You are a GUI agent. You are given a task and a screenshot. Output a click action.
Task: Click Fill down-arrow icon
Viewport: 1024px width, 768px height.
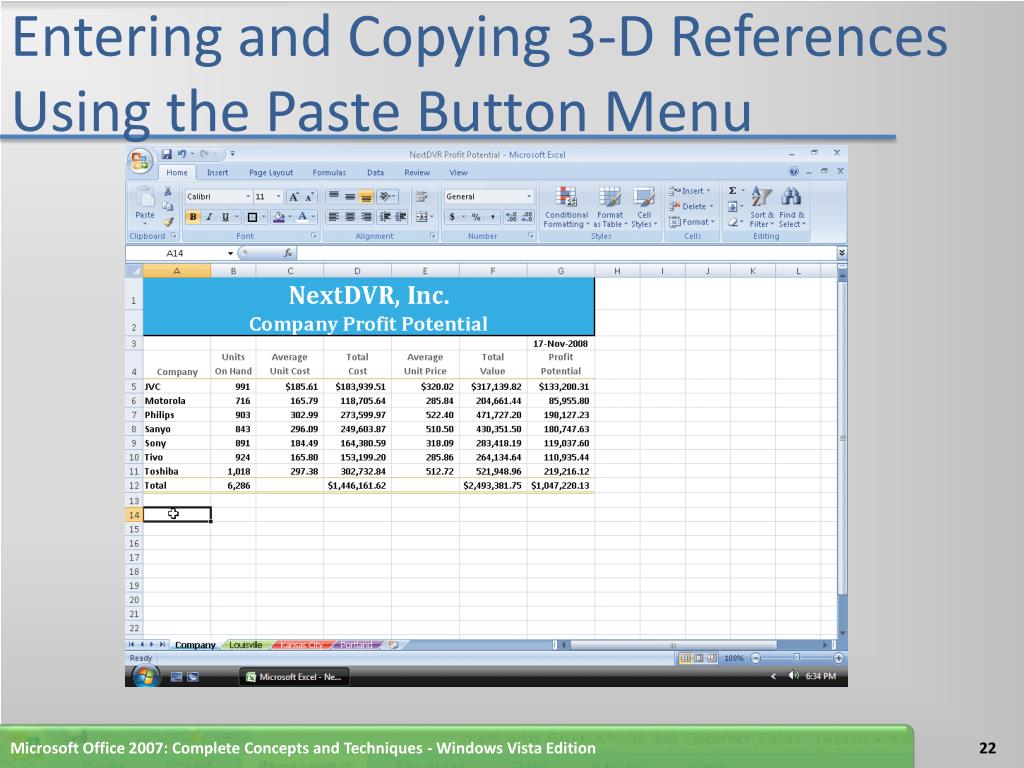733,206
